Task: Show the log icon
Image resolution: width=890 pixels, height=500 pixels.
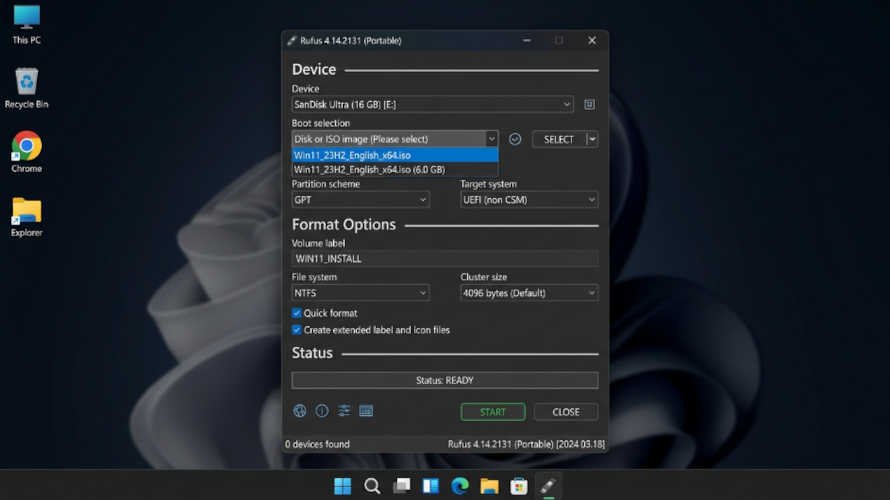Action: pyautogui.click(x=366, y=411)
